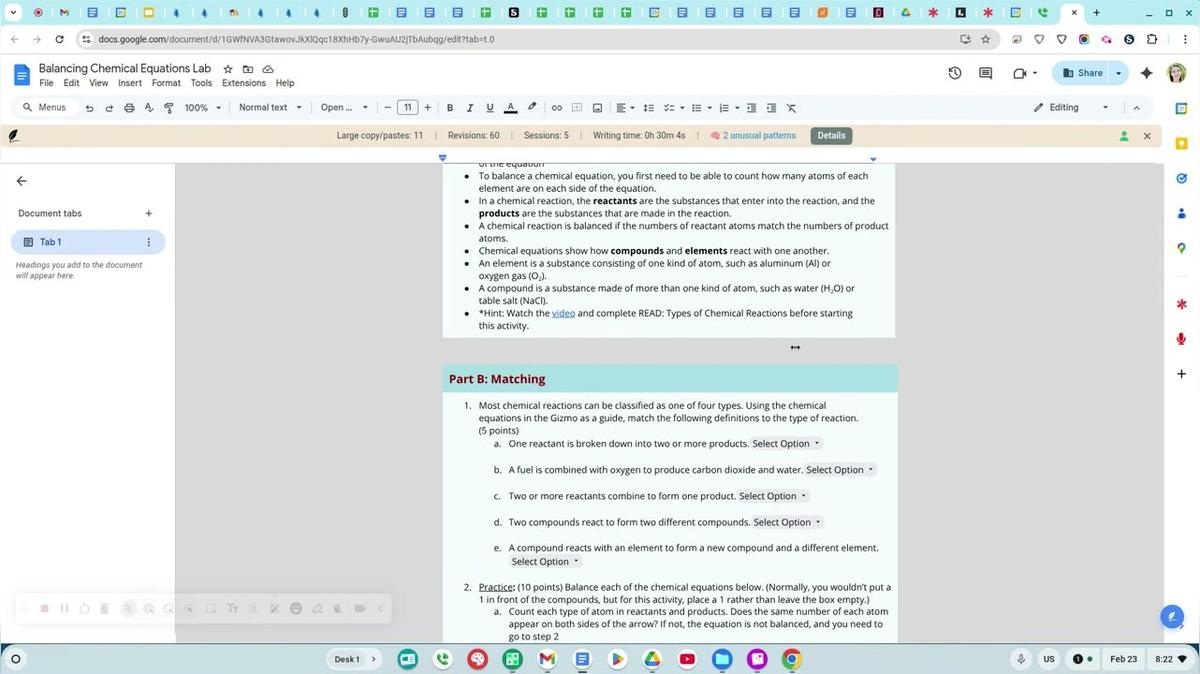Open the video hyperlink in hint
The image size is (1200, 674).
(x=563, y=313)
